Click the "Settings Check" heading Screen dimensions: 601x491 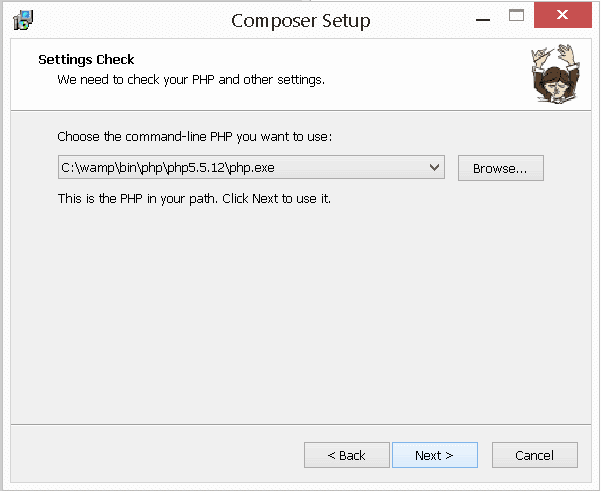click(x=86, y=60)
